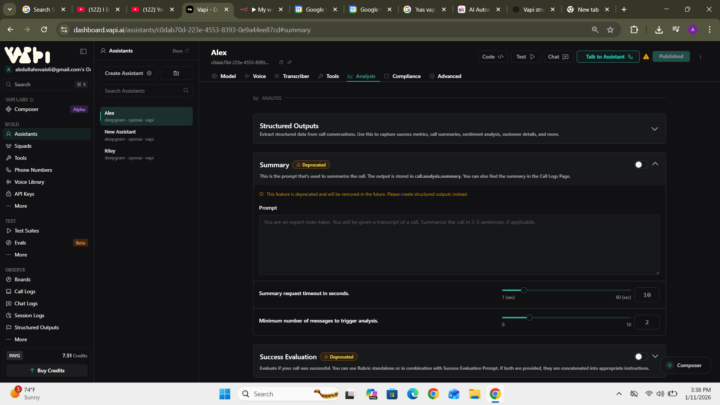Collapse the sidebar panel icon
This screenshot has height=405, width=720.
[83, 51]
